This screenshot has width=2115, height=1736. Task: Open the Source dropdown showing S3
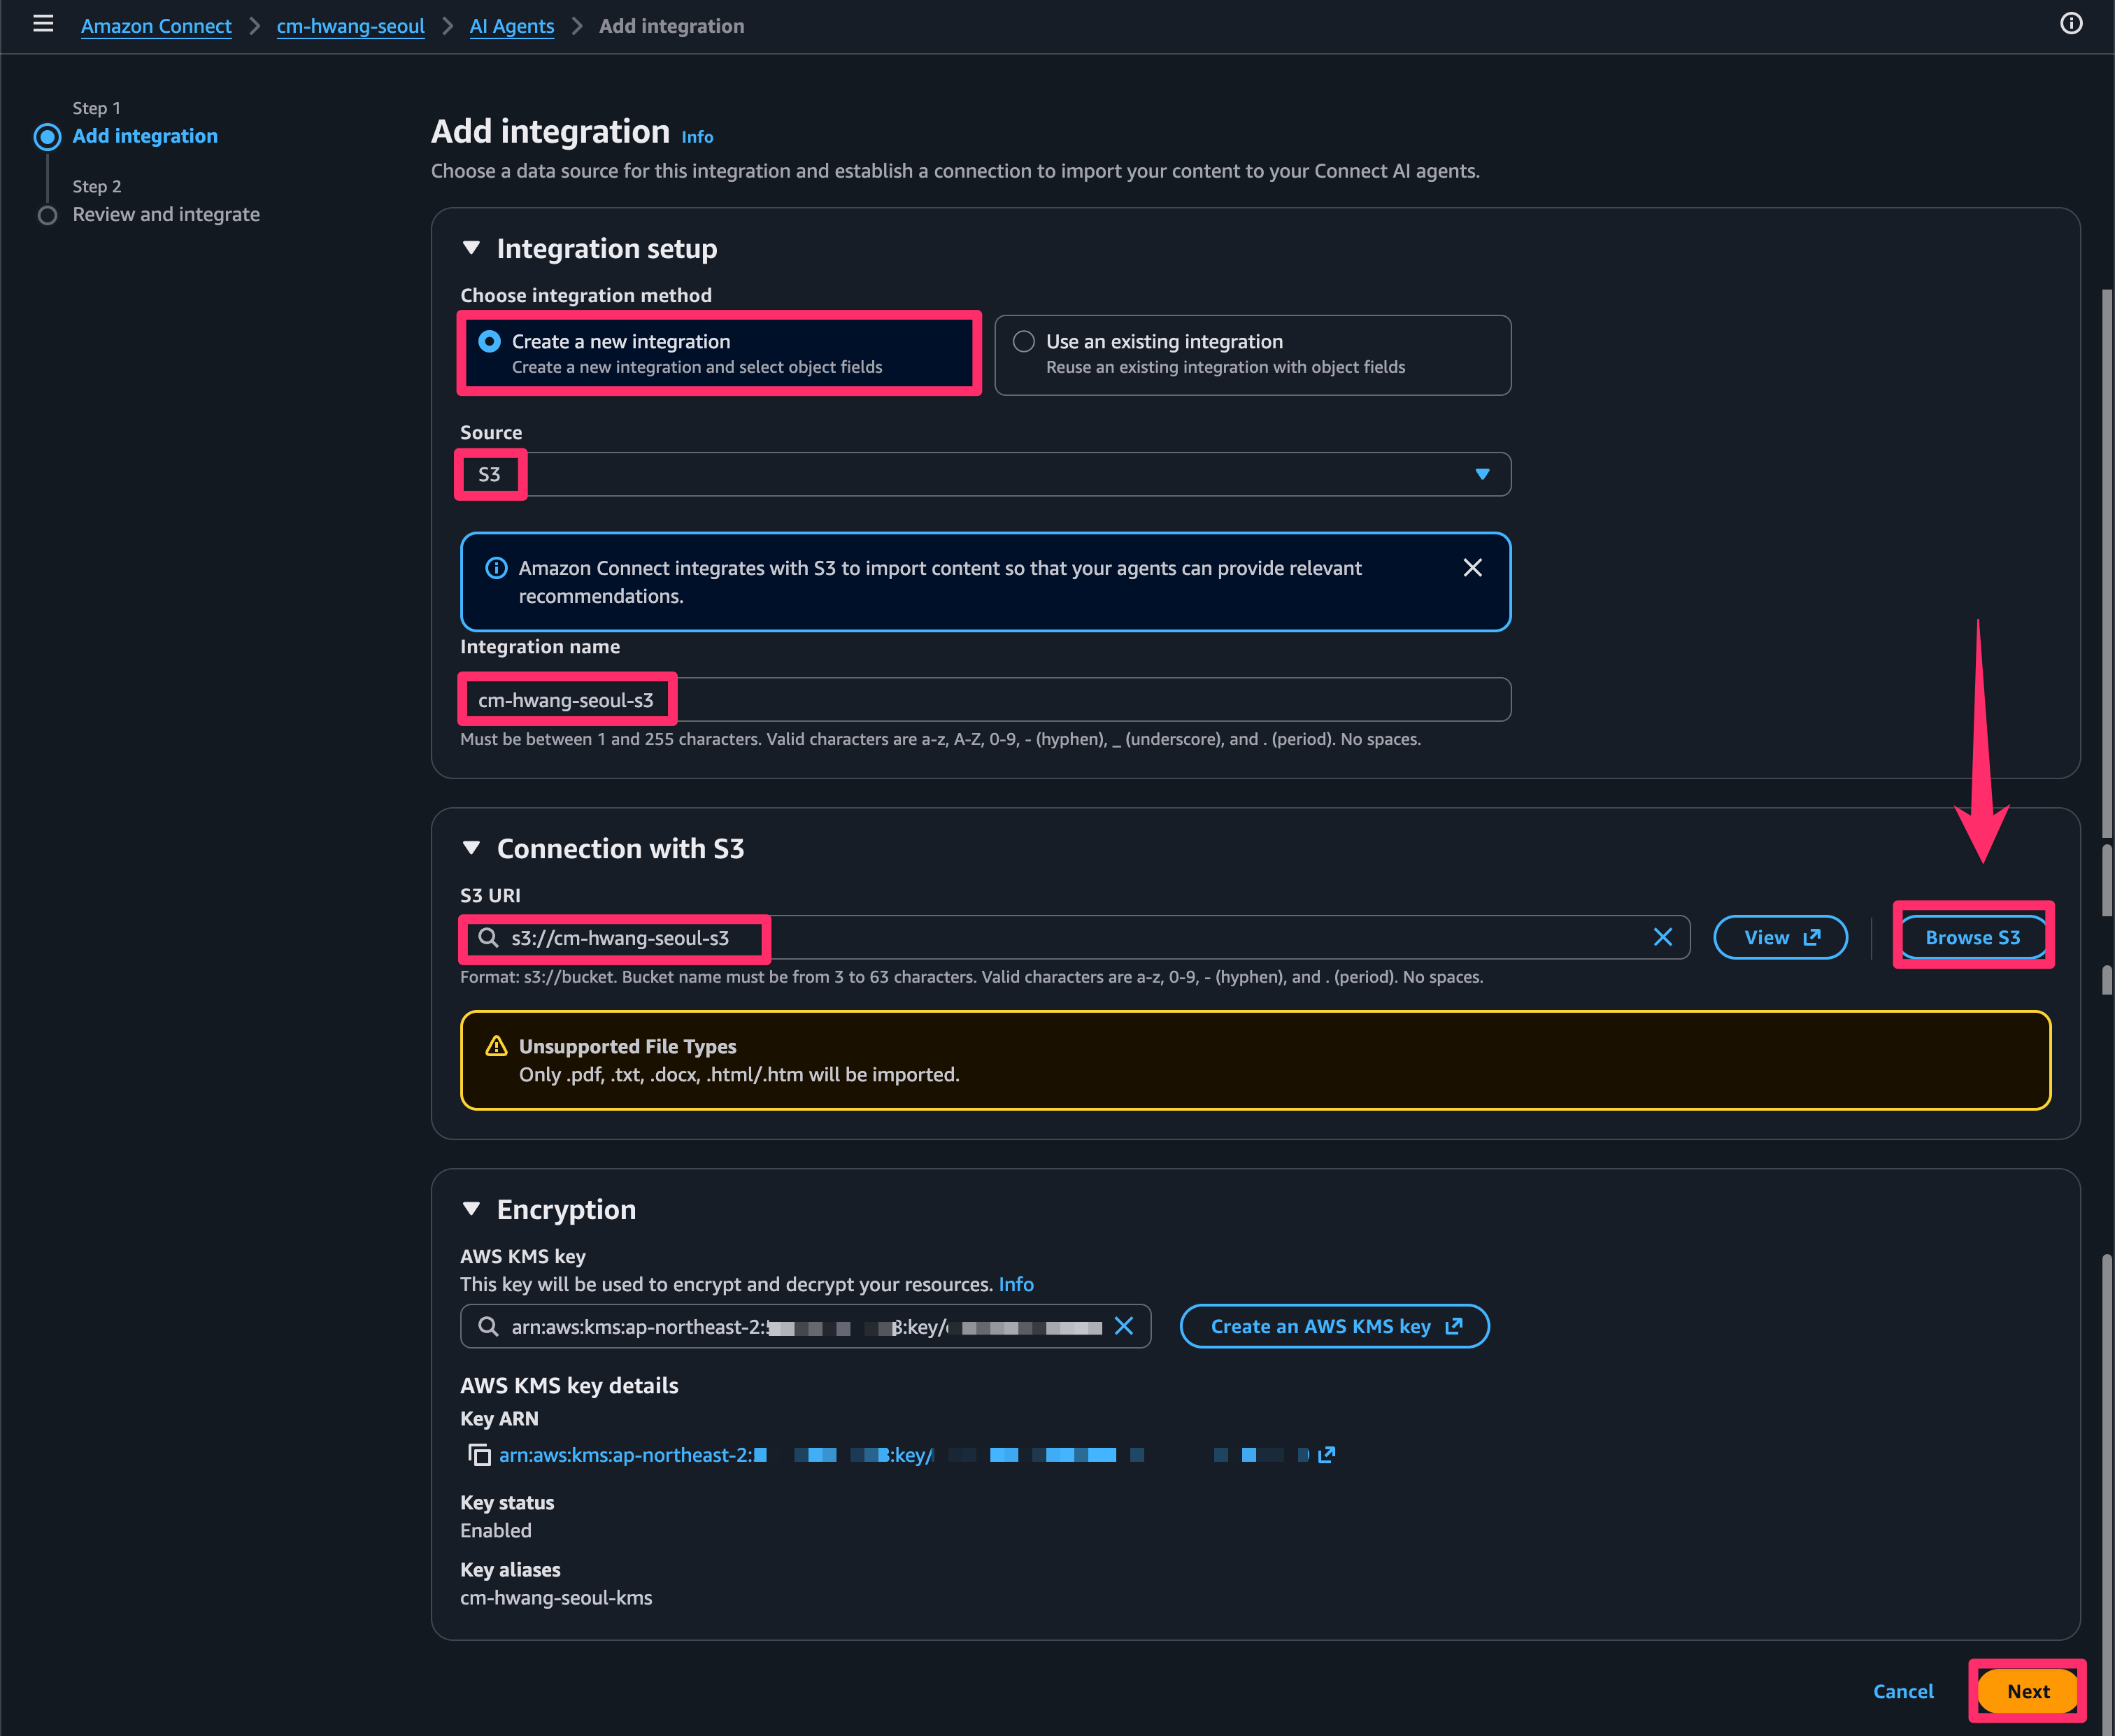point(984,474)
